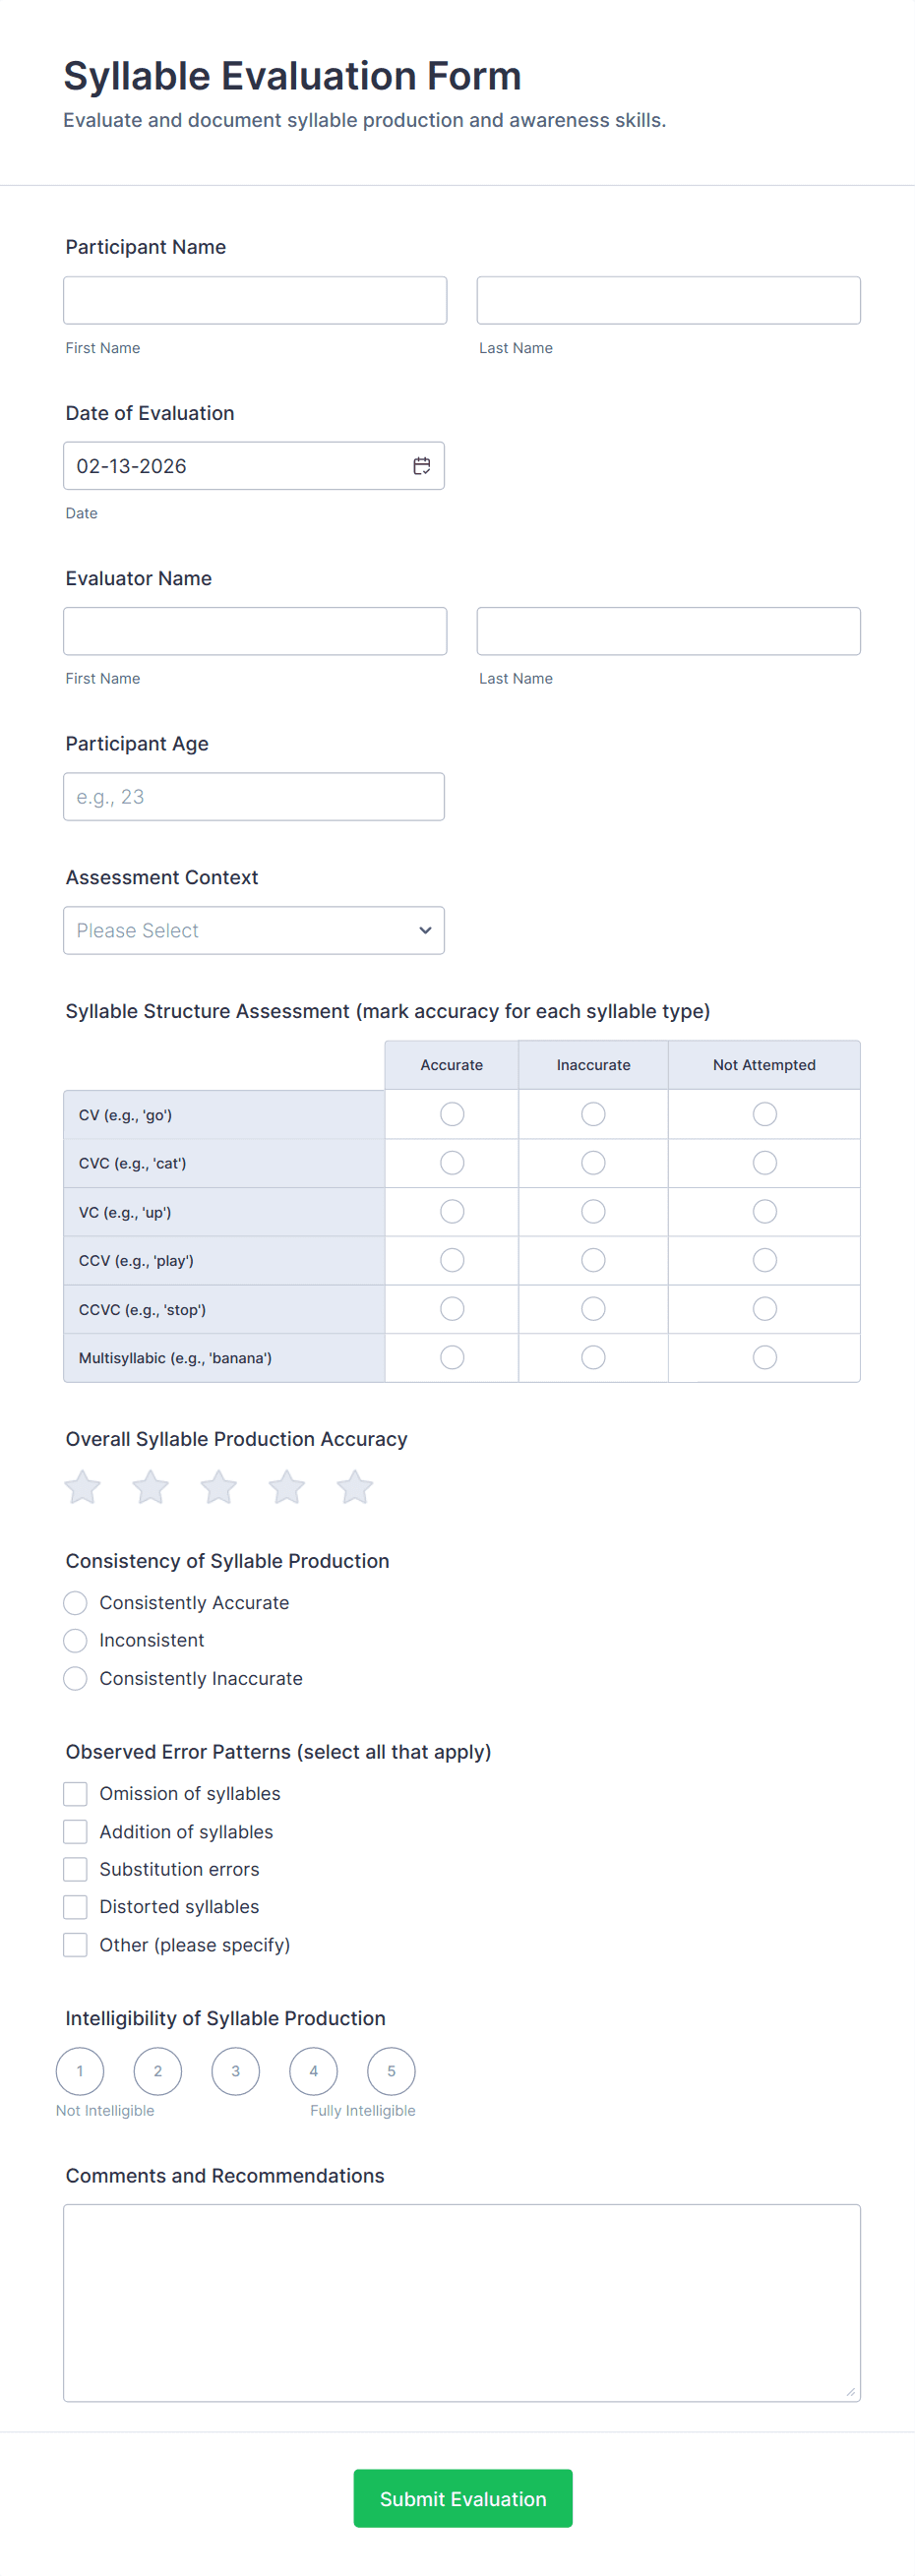This screenshot has height=2576, width=915.
Task: Rate accuracy with the first star
Action: point(82,1487)
